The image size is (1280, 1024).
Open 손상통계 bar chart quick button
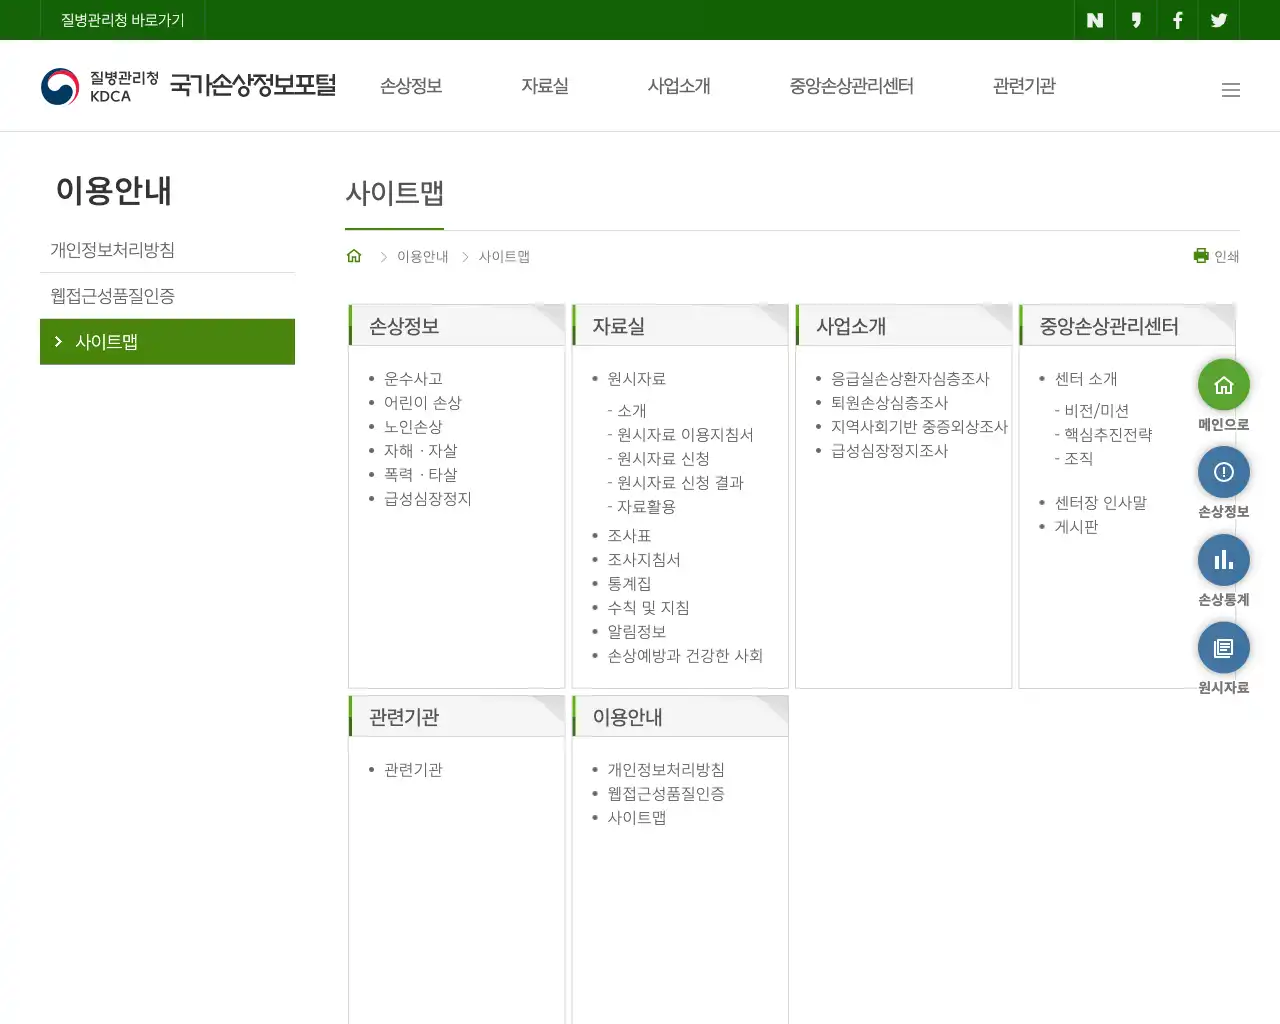[x=1224, y=560]
